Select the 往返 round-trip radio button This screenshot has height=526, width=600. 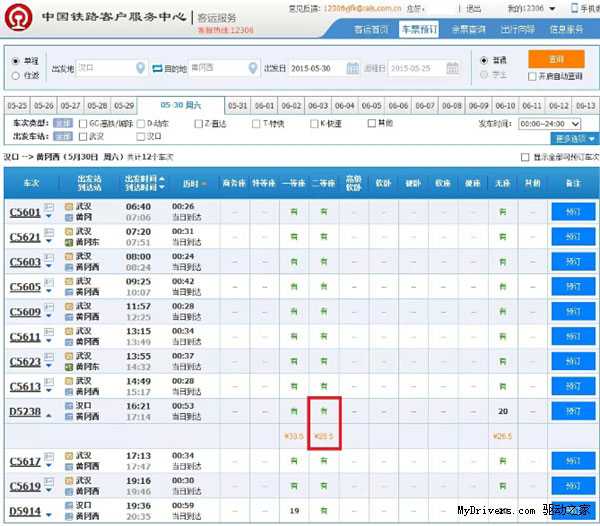(16, 74)
